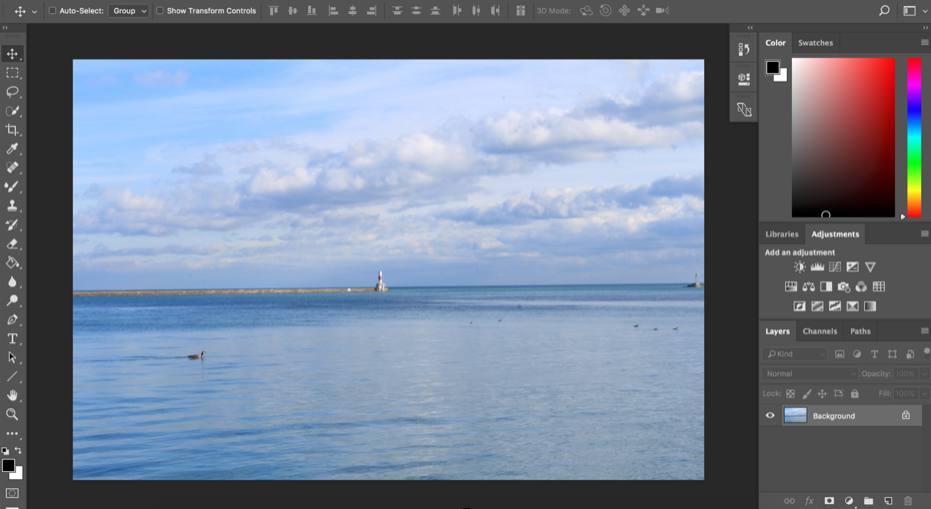The height and width of the screenshot is (509, 931).
Task: Toggle pixel layer filter in Layers panel
Action: [x=840, y=354]
